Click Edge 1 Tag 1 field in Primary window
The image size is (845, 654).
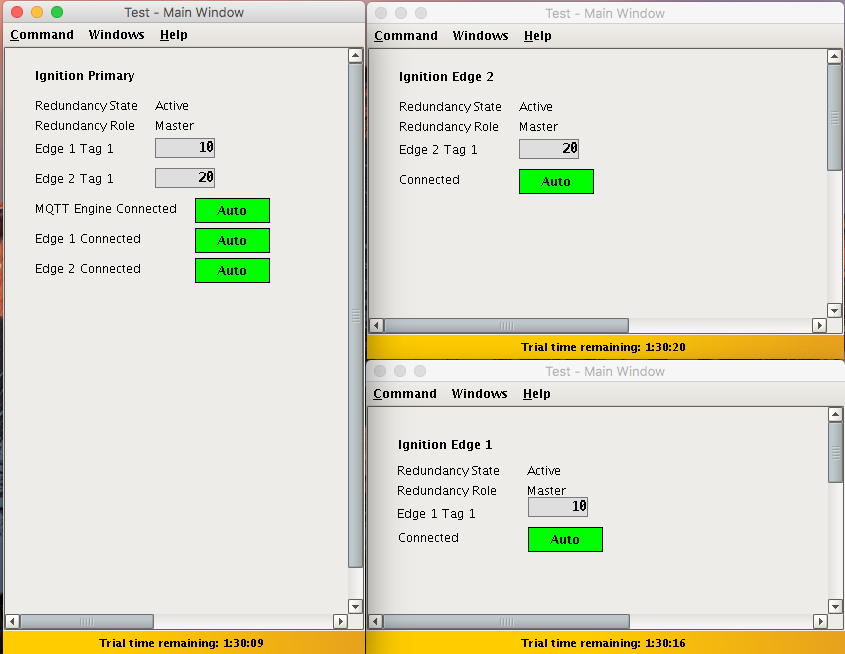[185, 148]
